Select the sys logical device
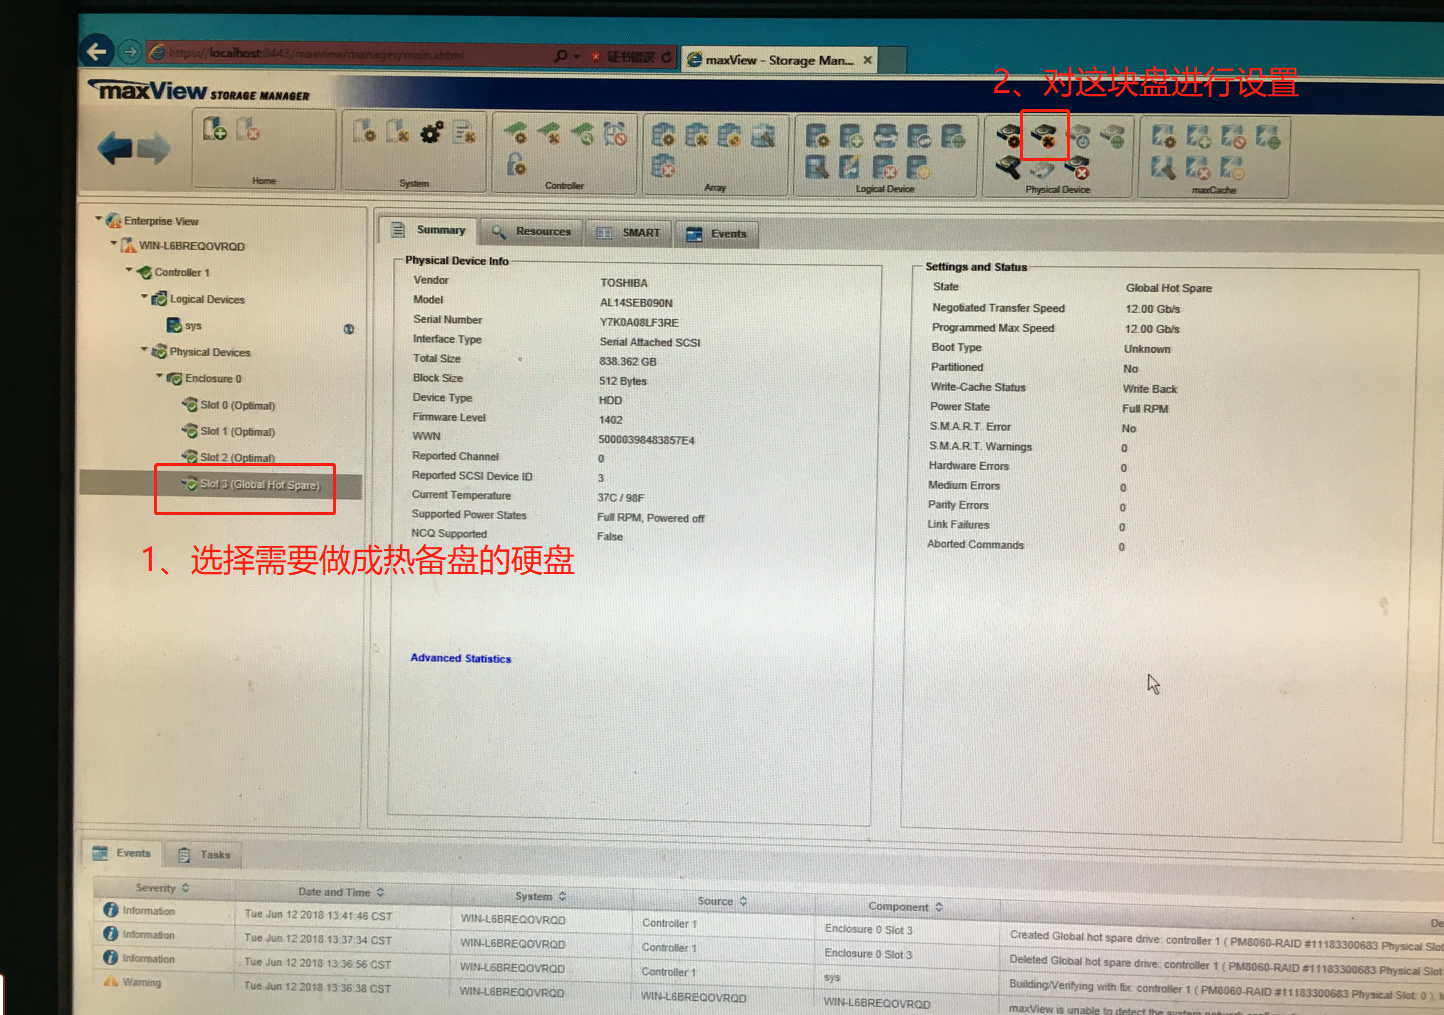1444x1015 pixels. (x=185, y=325)
